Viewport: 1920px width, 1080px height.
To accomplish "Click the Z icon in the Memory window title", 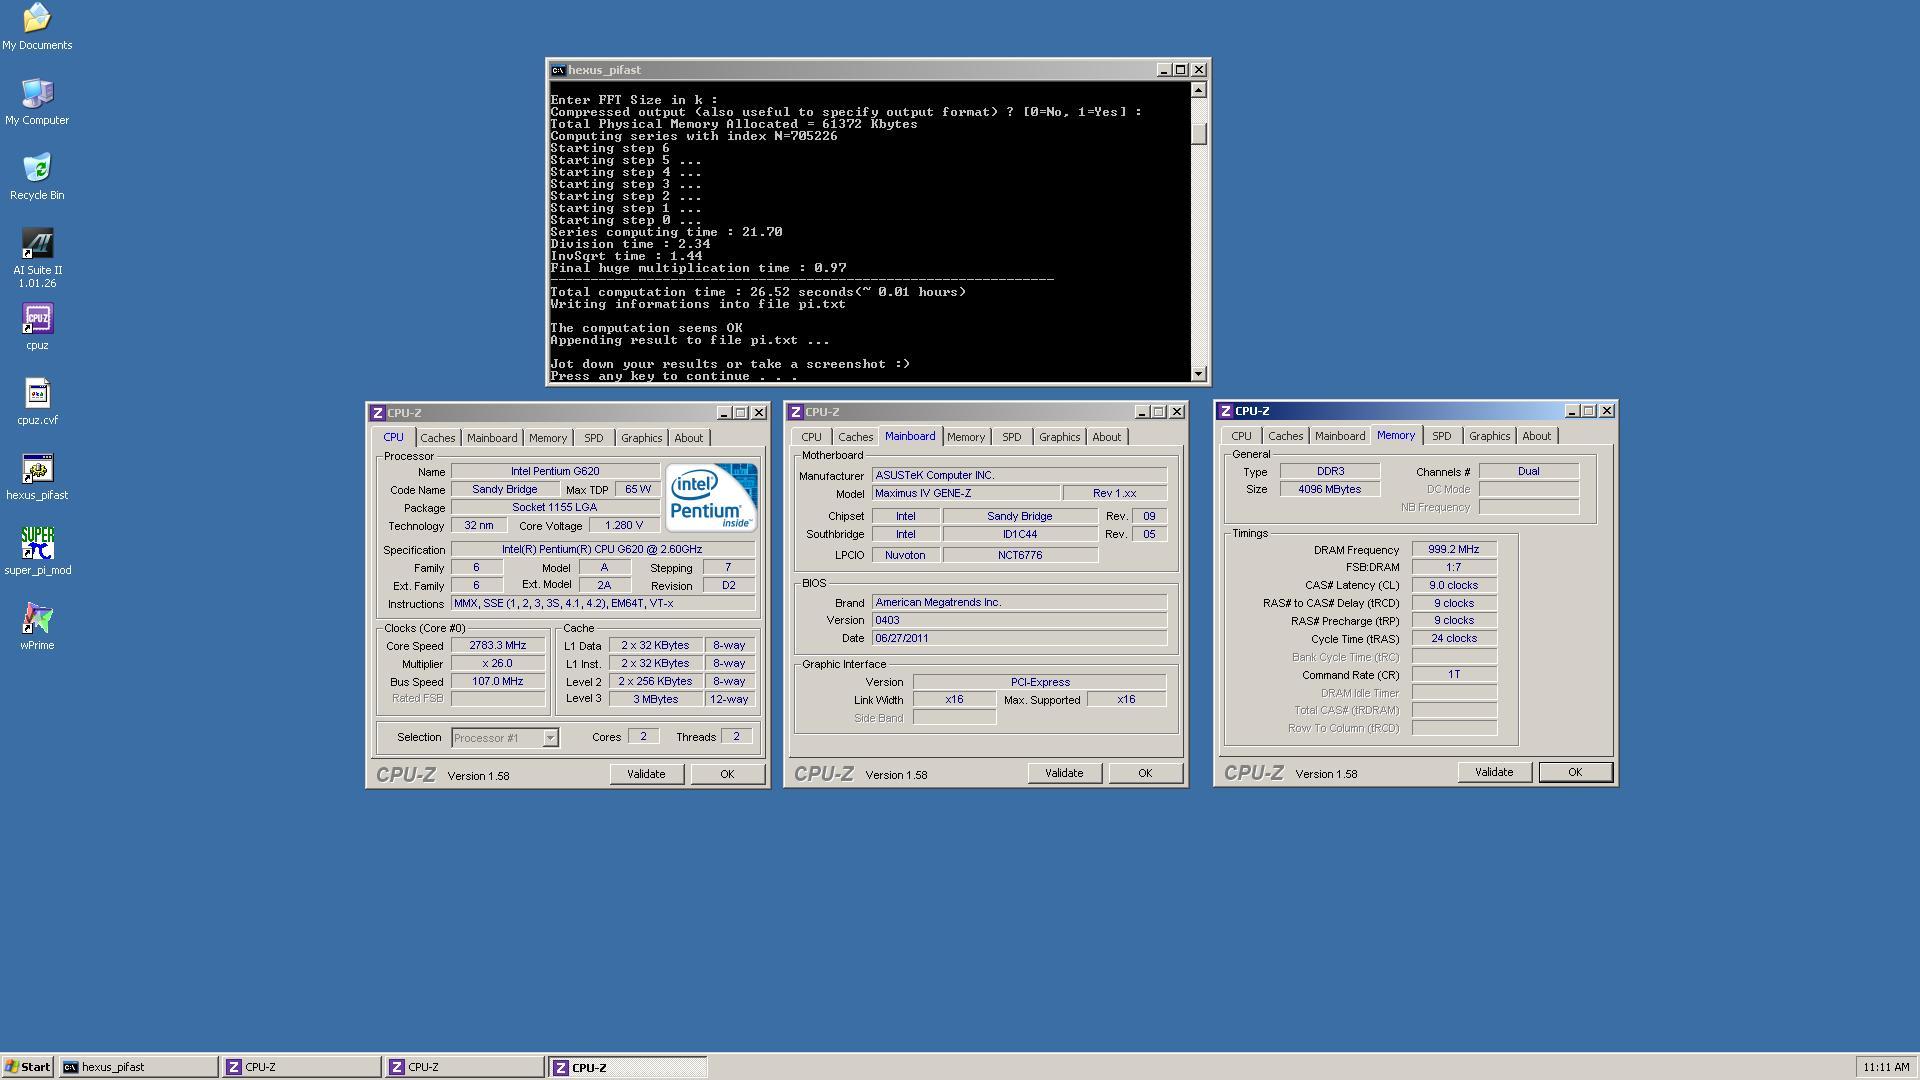I will click(1225, 411).
